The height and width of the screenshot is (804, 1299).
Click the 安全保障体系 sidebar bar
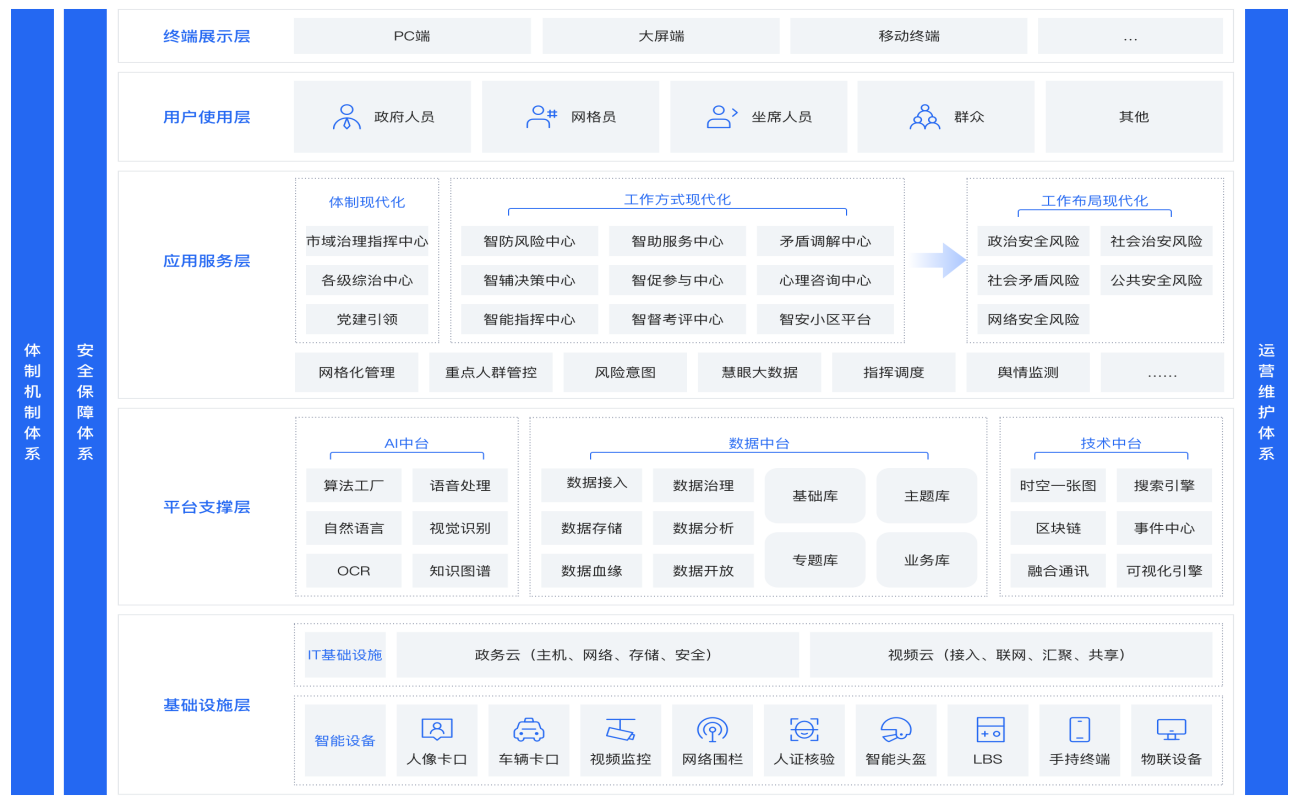pos(85,402)
